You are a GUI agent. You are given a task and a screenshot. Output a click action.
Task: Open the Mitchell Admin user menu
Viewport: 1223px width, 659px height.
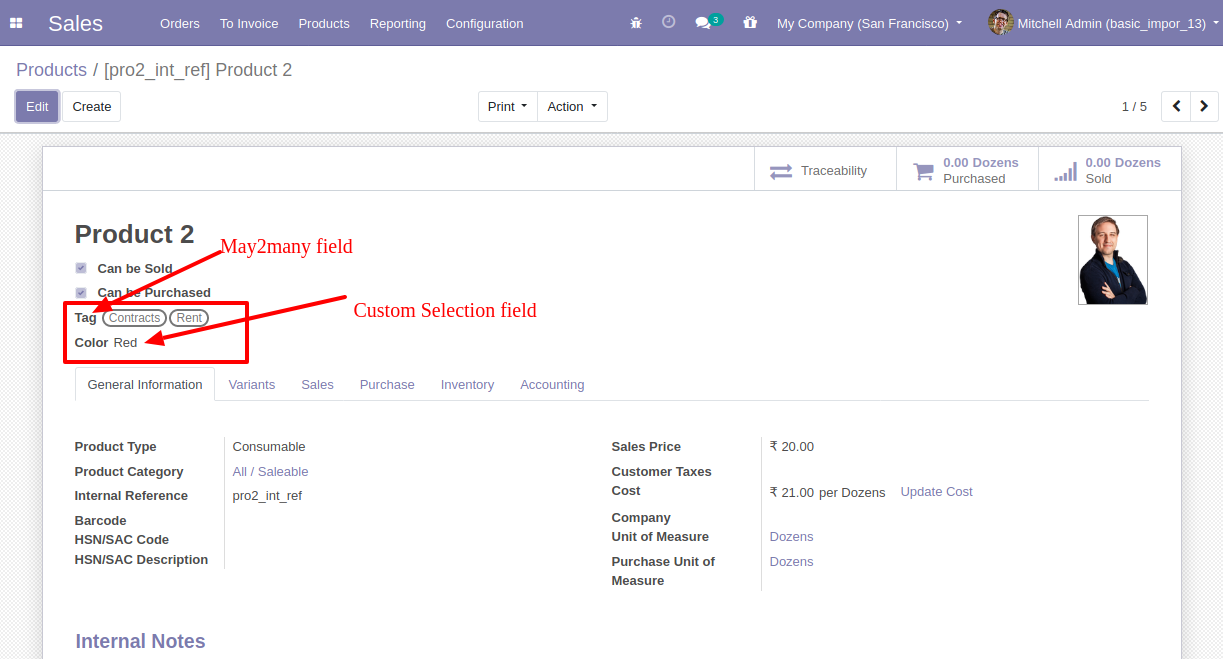[x=1102, y=23]
